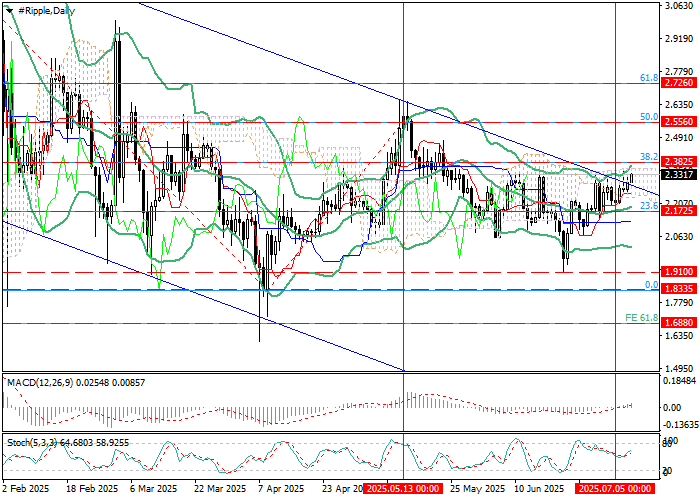Click the 1.4950 price scale value
Image resolution: width=700 pixels, height=500 pixels.
[x=679, y=369]
